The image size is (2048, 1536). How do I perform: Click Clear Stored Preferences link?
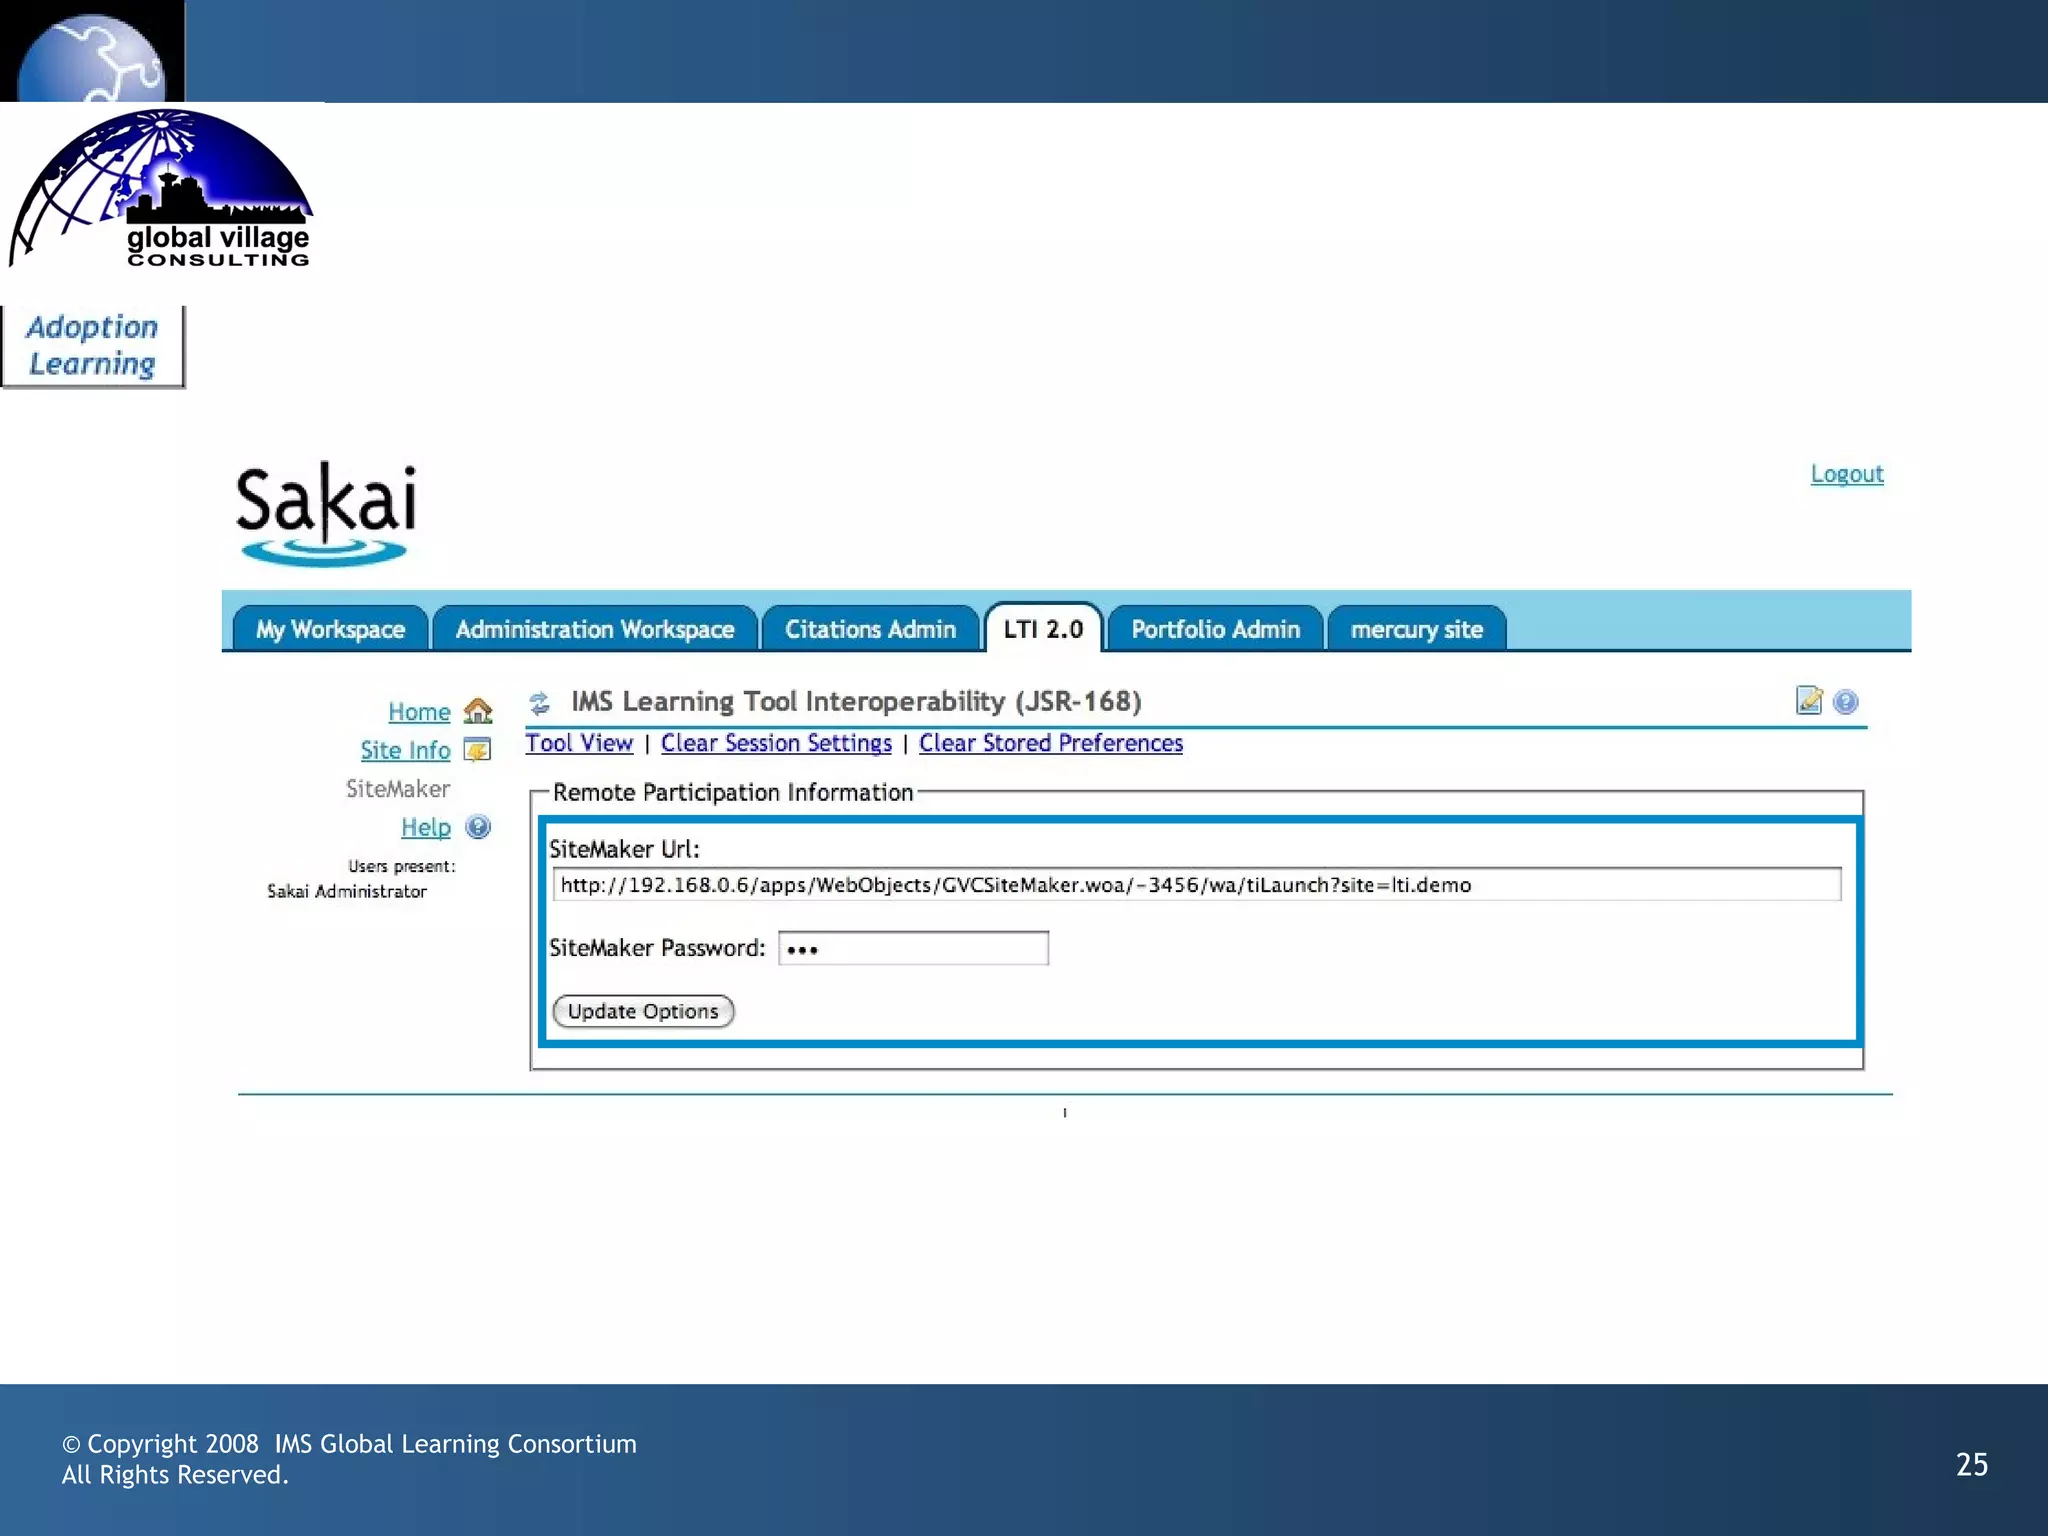coord(1050,743)
